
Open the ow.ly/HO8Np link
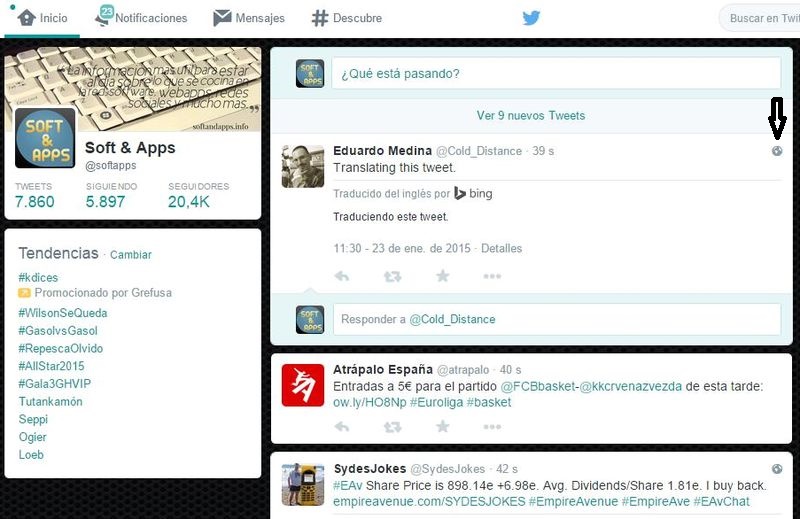tap(369, 403)
